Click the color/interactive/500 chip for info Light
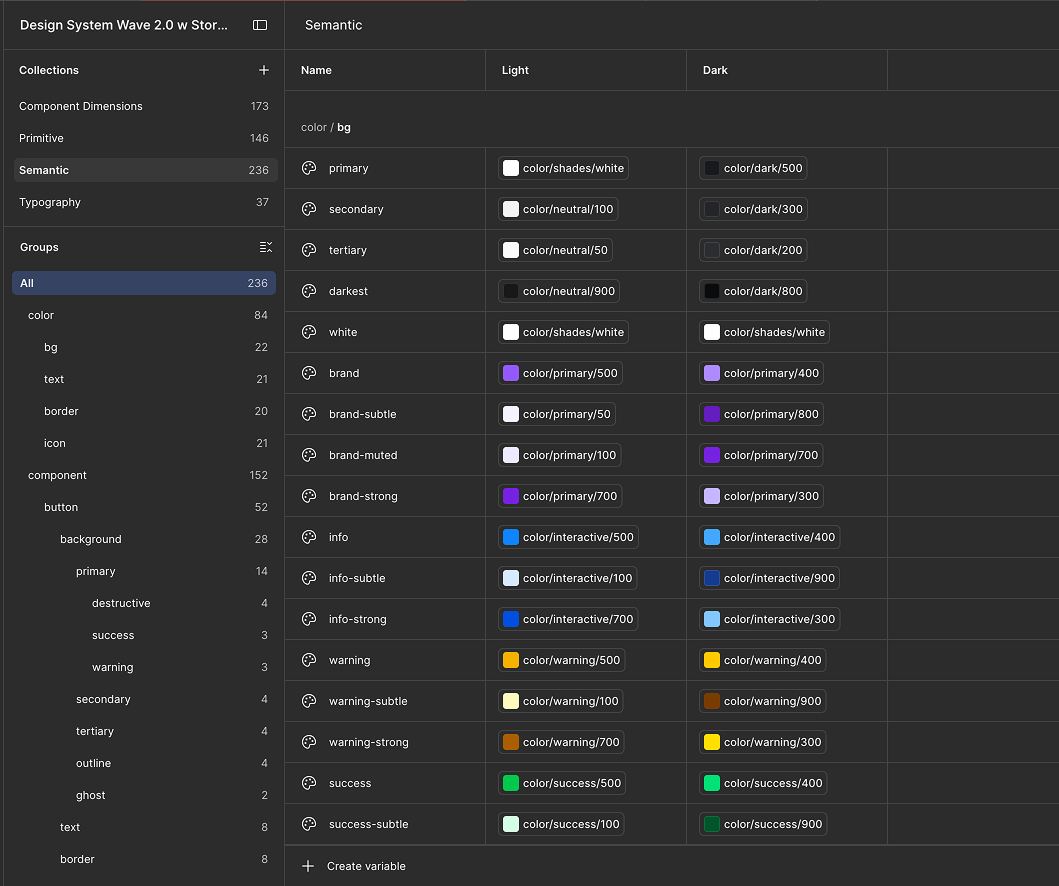The image size is (1059, 886). coord(568,537)
